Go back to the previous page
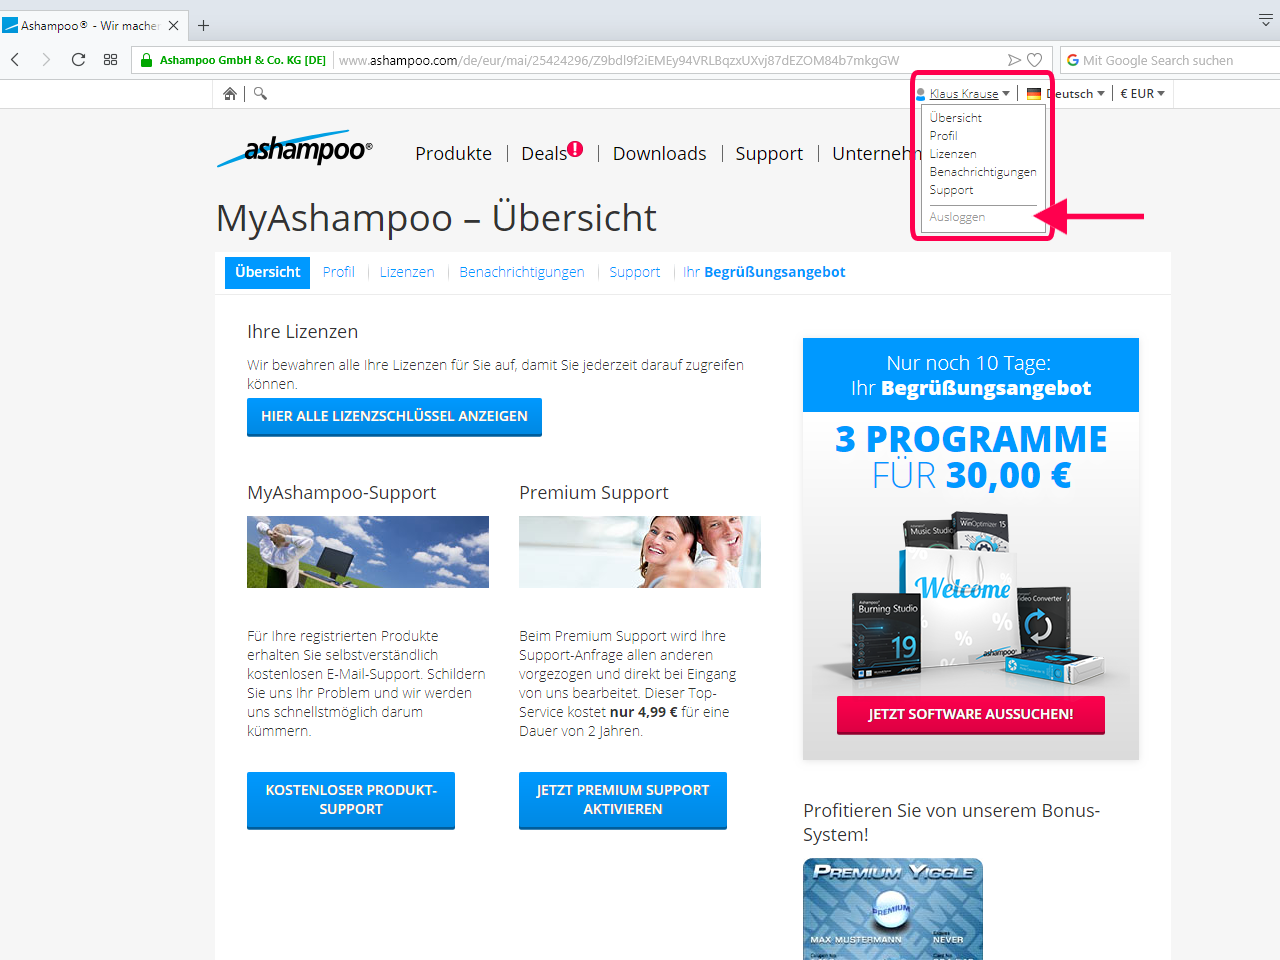The height and width of the screenshot is (960, 1280). (15, 60)
